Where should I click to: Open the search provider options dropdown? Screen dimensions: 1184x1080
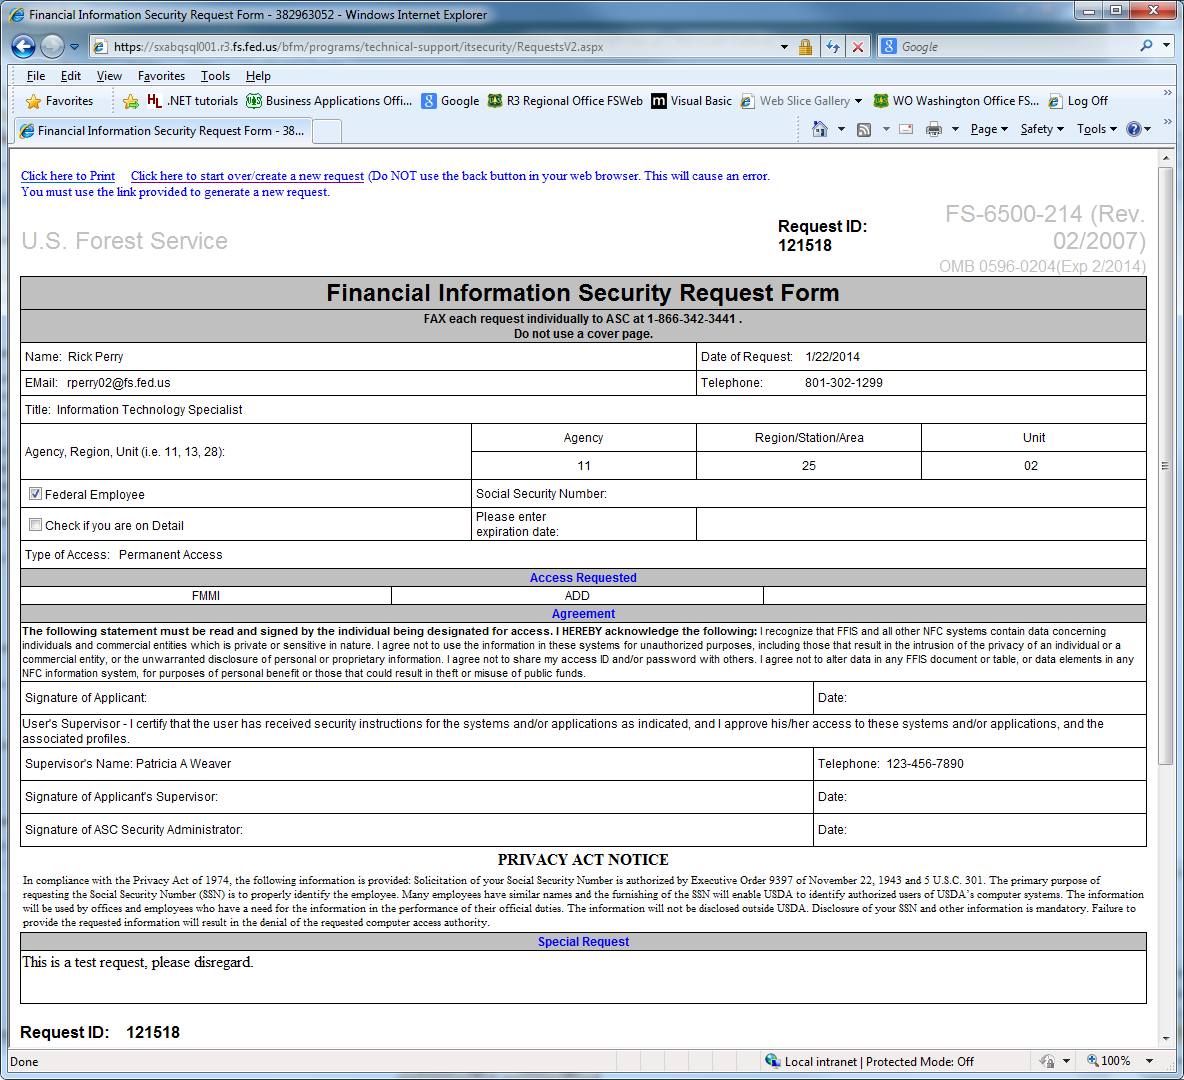(x=1167, y=46)
